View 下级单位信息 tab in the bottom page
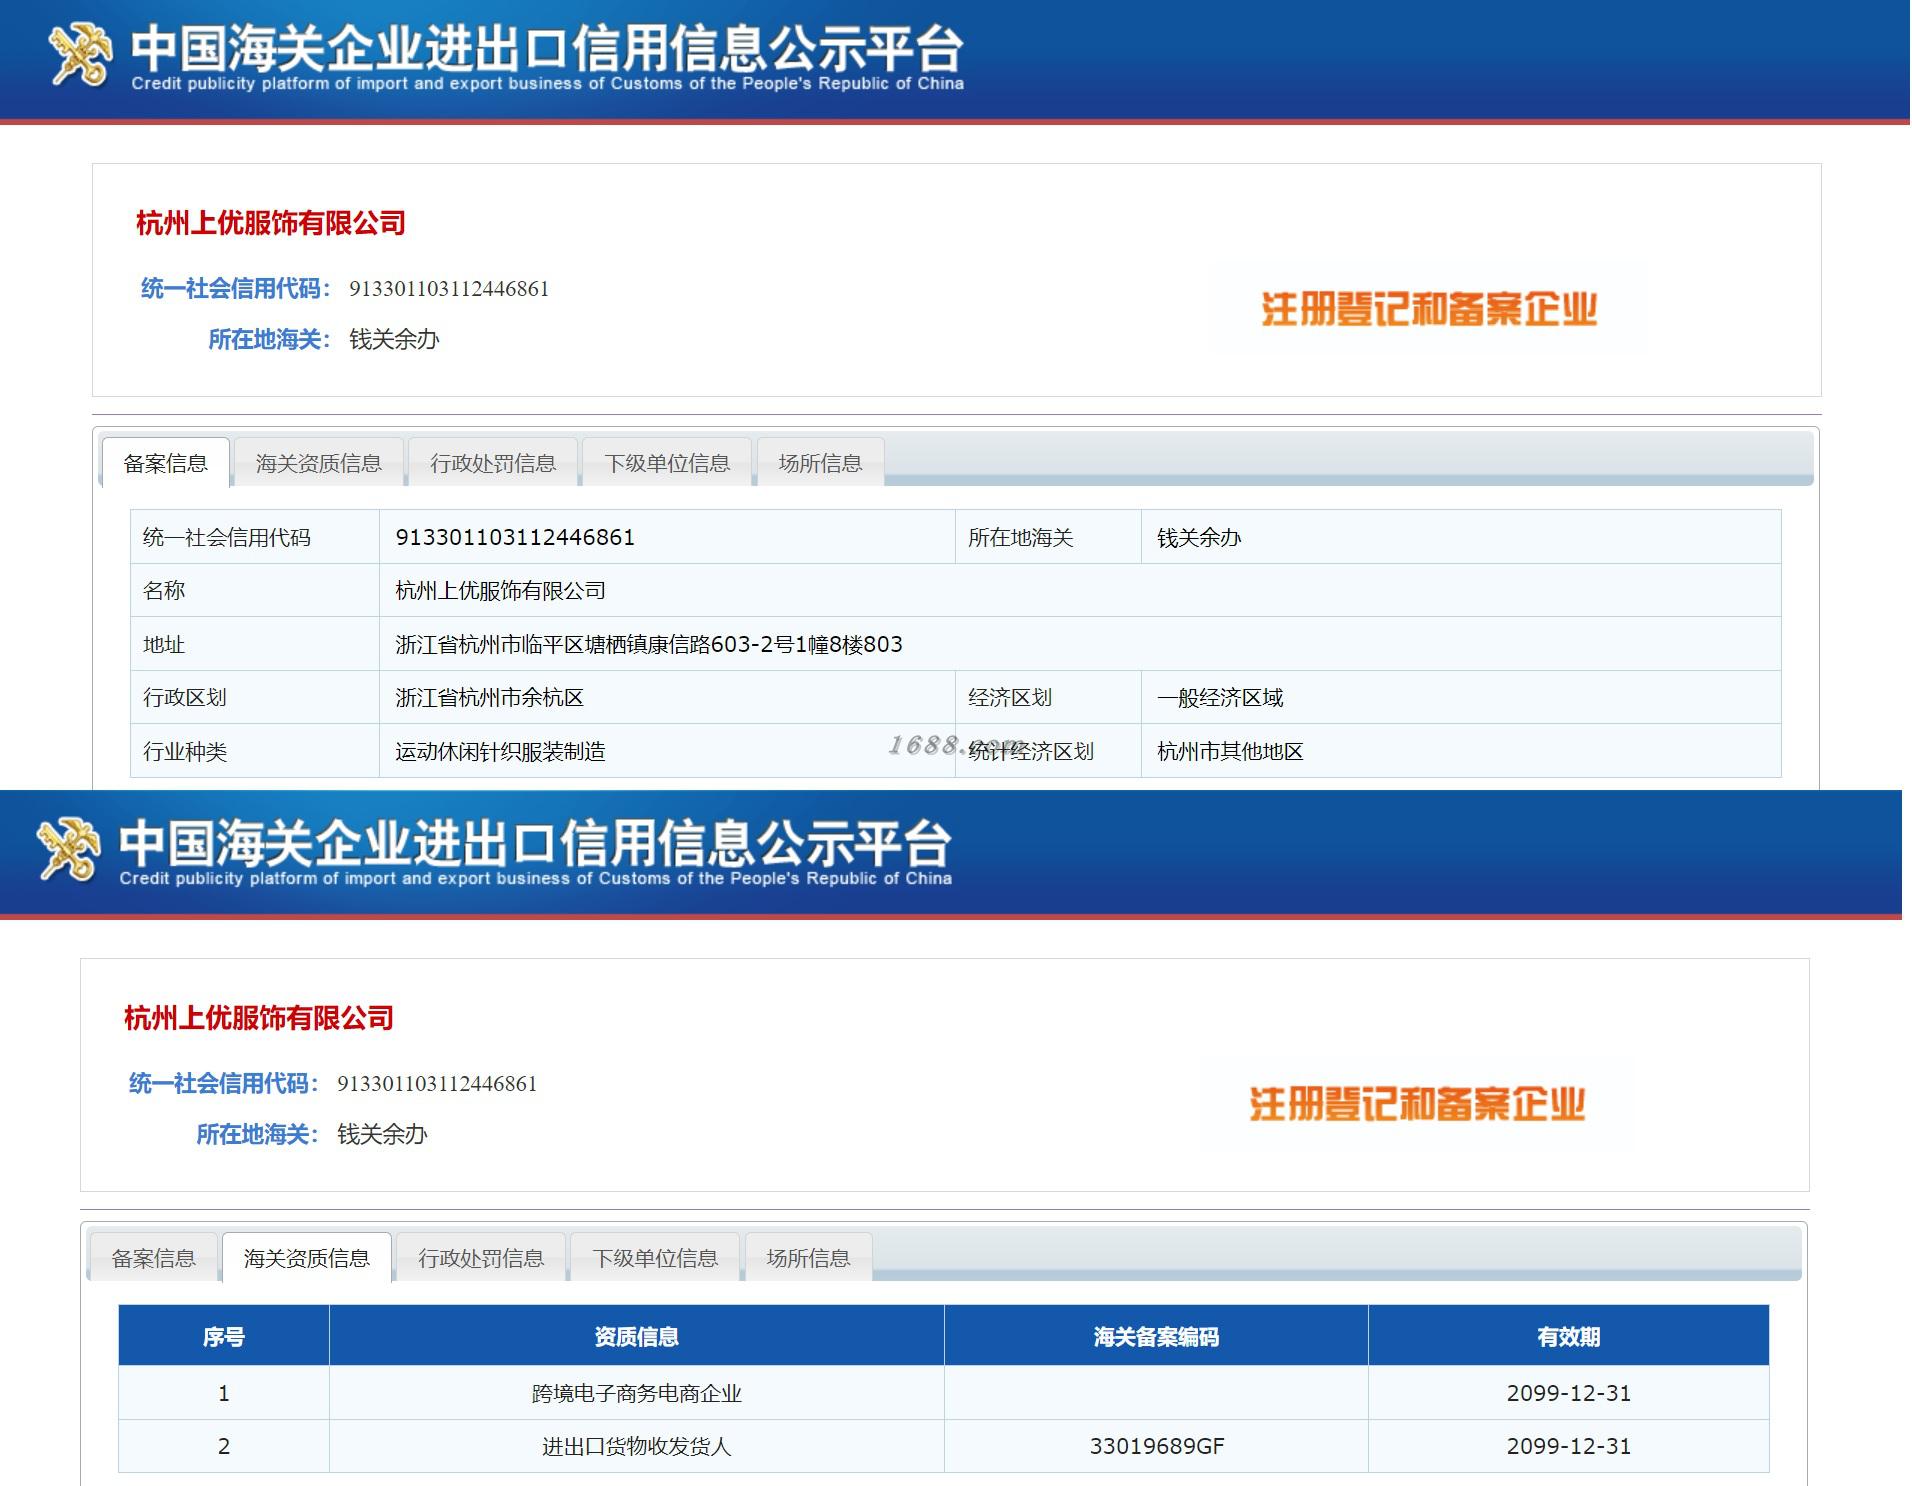 pos(655,1258)
